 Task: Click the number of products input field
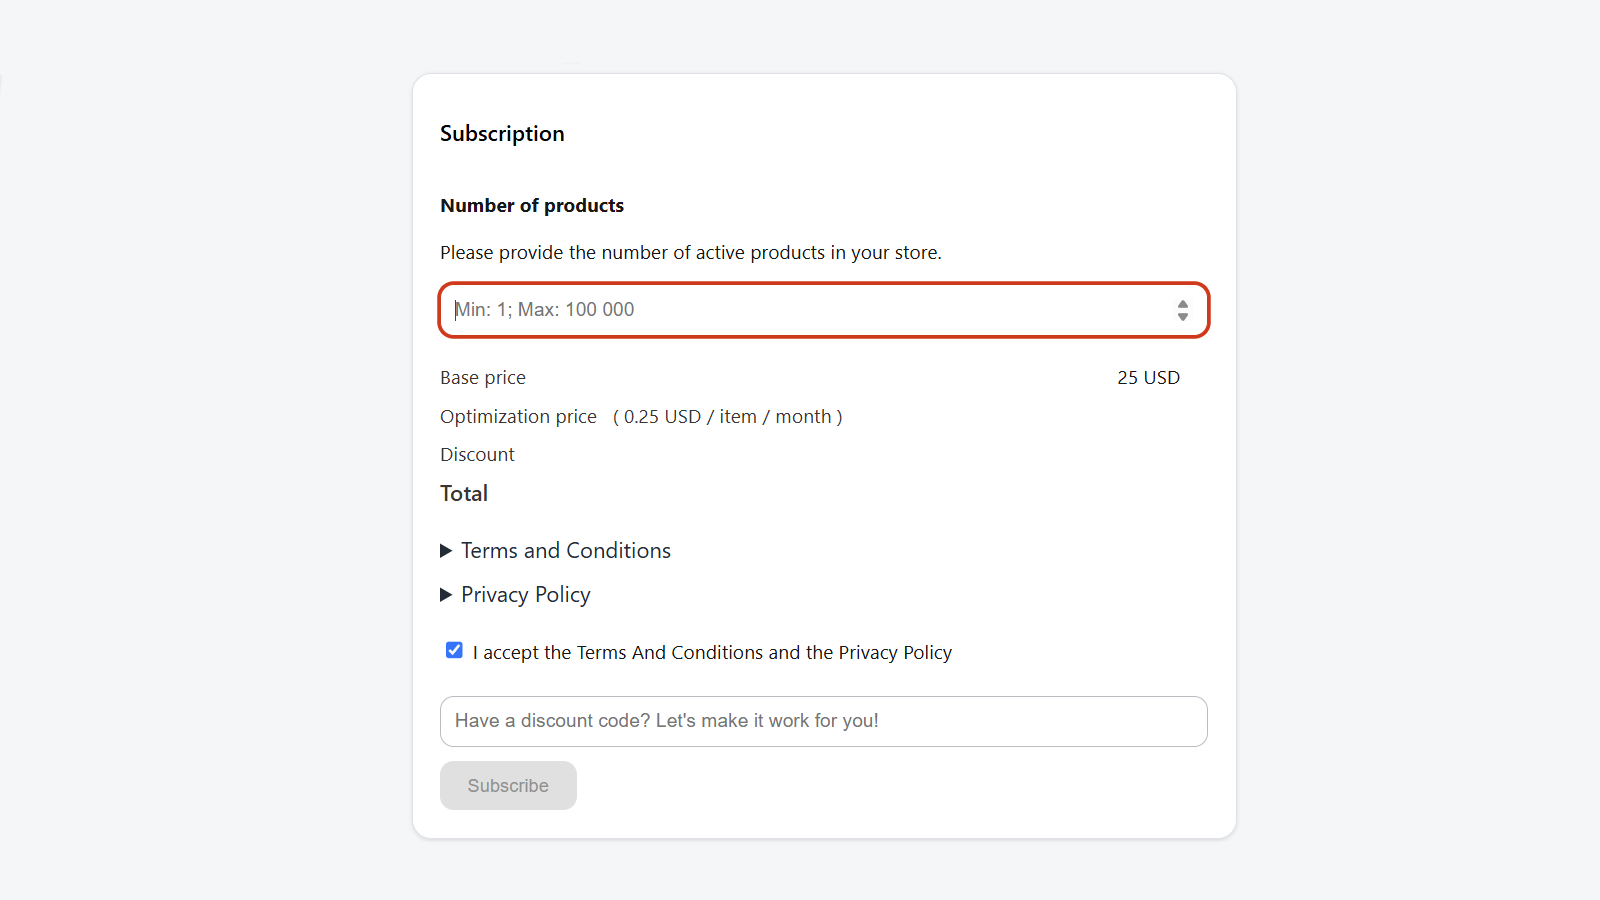click(x=824, y=310)
